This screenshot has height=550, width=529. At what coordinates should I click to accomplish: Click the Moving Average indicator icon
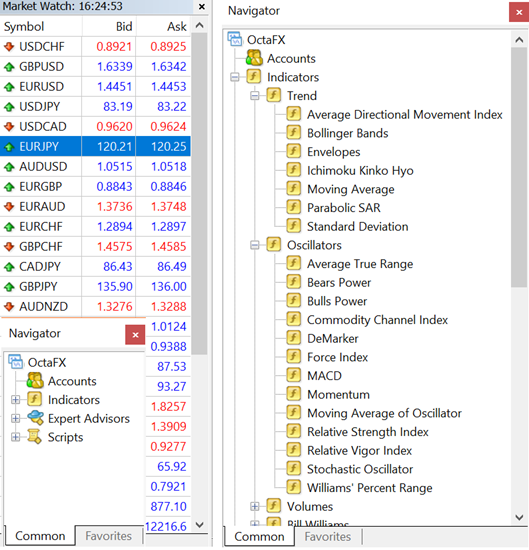294,189
